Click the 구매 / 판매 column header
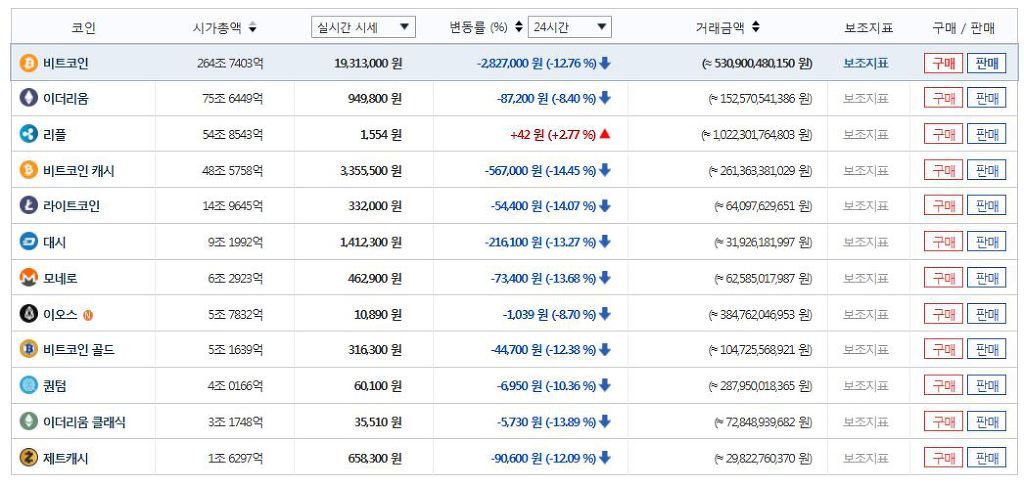1024x487 pixels. [964, 27]
